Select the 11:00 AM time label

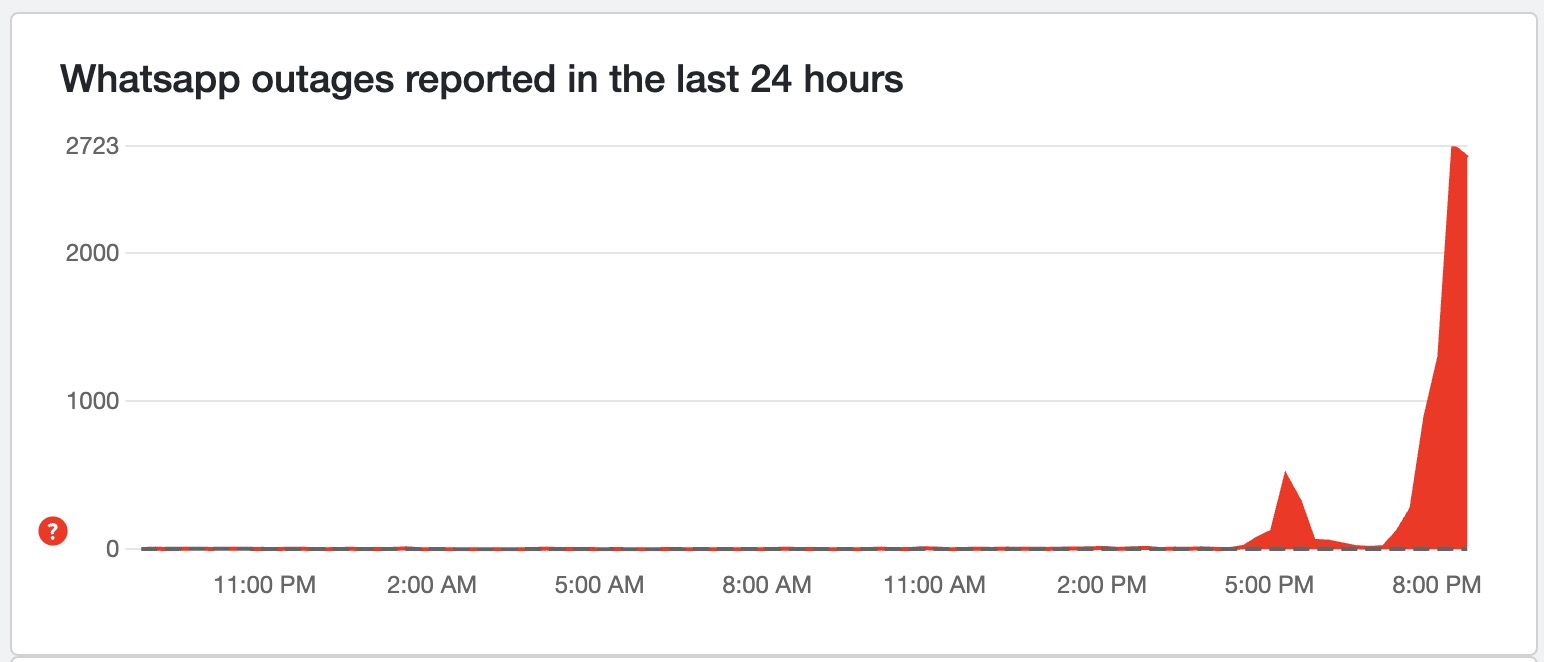[934, 585]
